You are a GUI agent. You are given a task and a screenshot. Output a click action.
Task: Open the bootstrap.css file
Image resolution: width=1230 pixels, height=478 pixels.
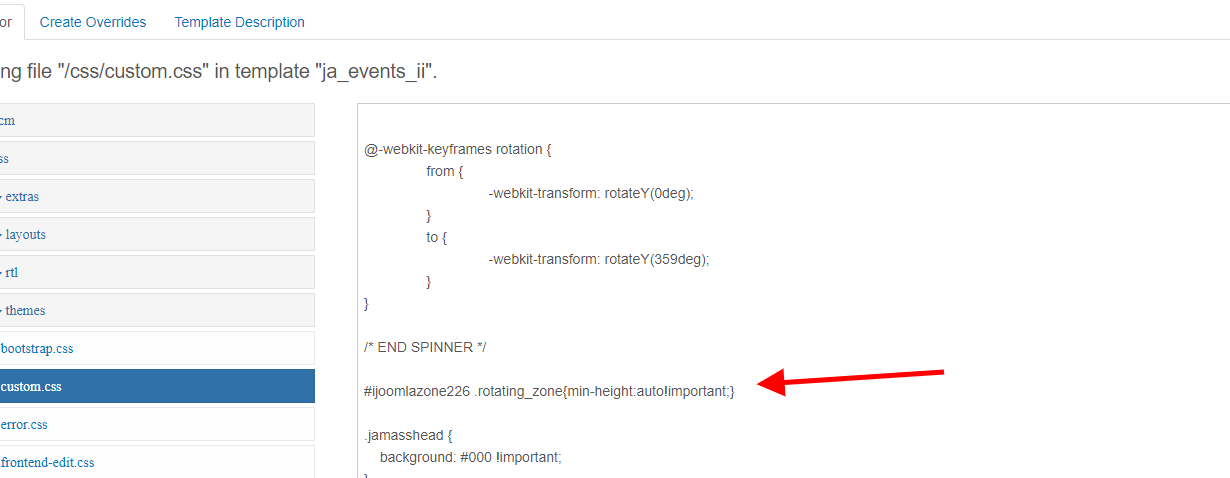point(37,349)
